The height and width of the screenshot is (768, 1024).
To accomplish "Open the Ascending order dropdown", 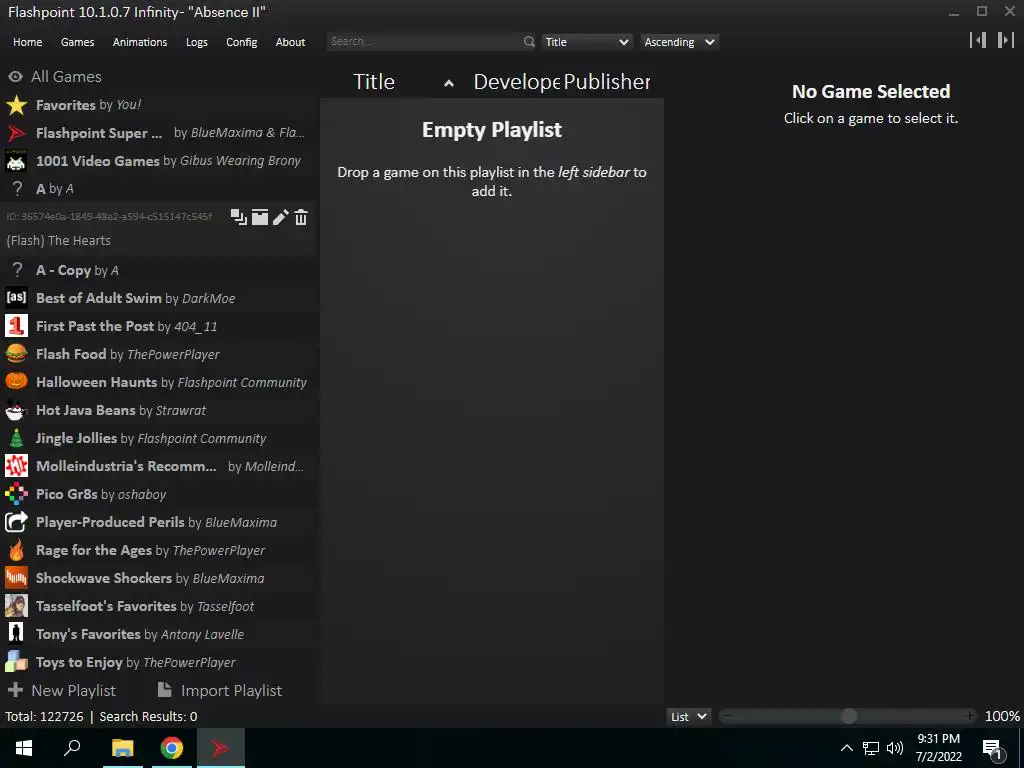I will 679,42.
